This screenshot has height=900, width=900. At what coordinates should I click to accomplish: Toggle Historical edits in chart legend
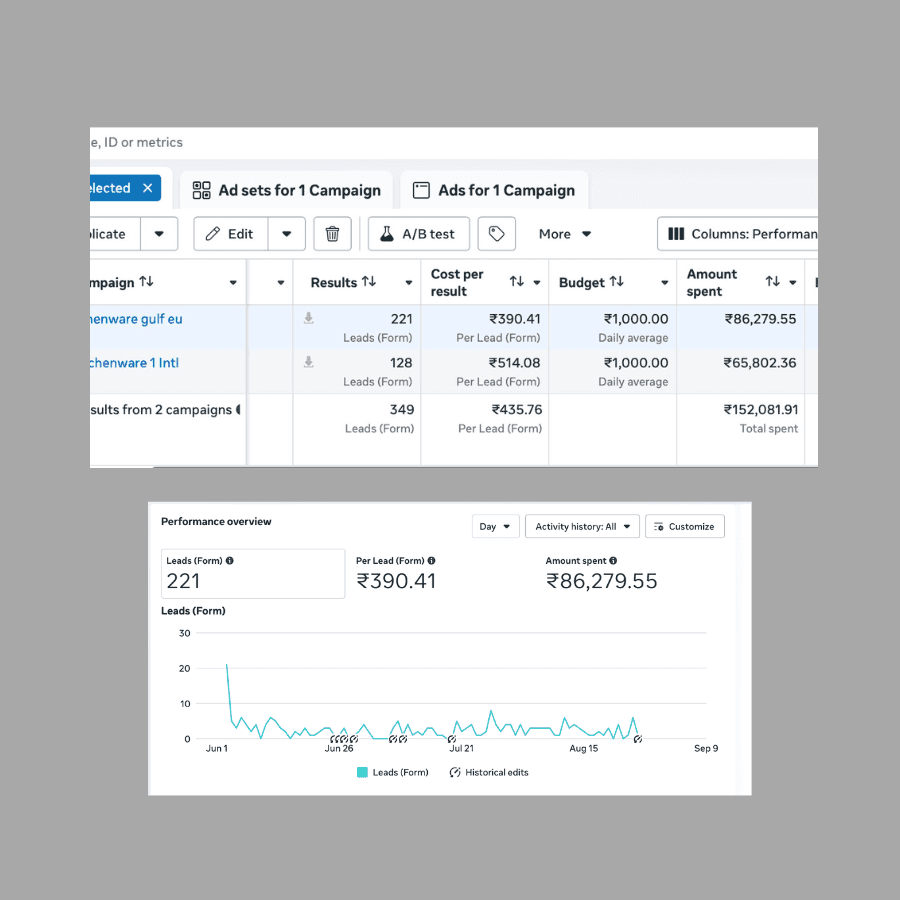[x=488, y=773]
